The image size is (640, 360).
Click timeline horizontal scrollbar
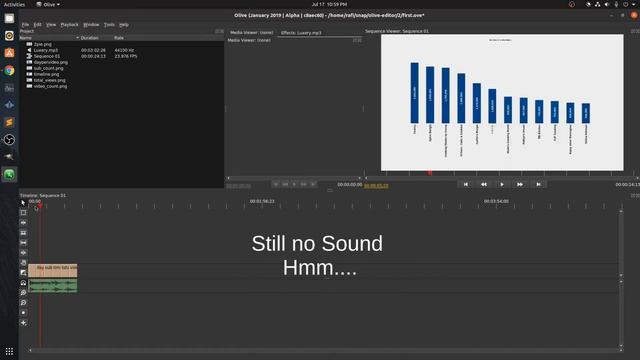325,350
